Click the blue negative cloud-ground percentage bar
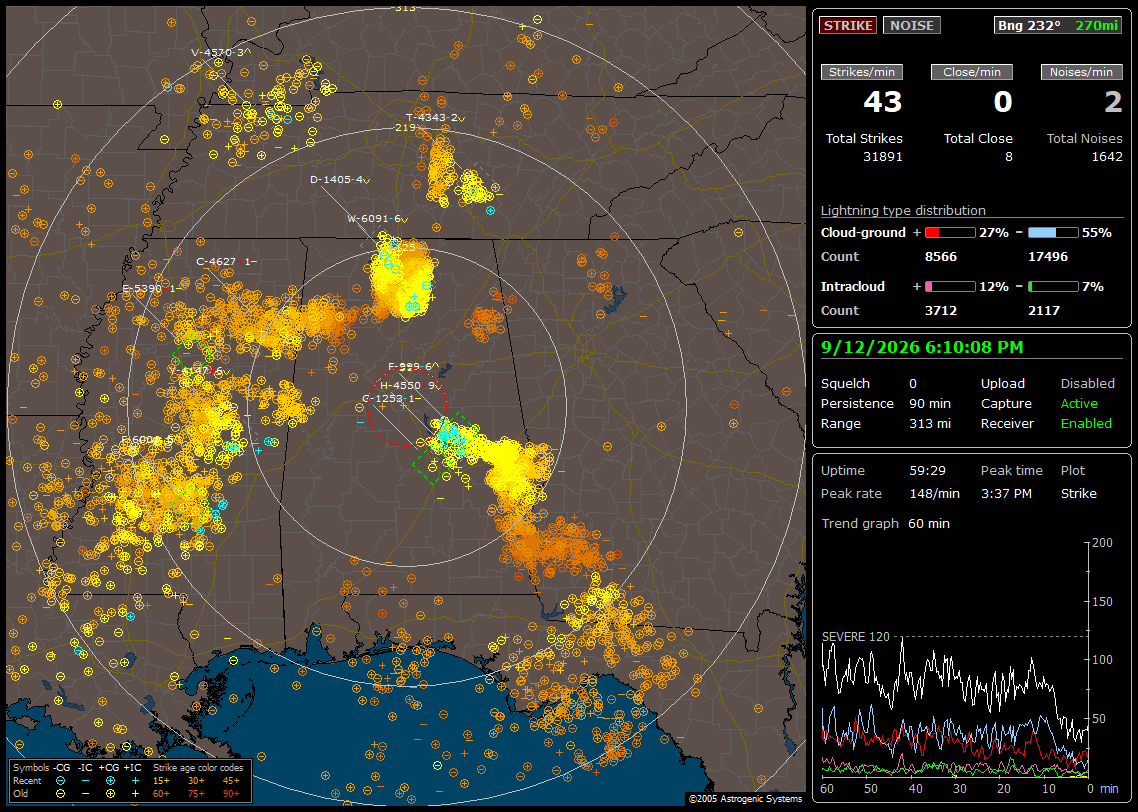The width and height of the screenshot is (1138, 812). pos(1053,233)
